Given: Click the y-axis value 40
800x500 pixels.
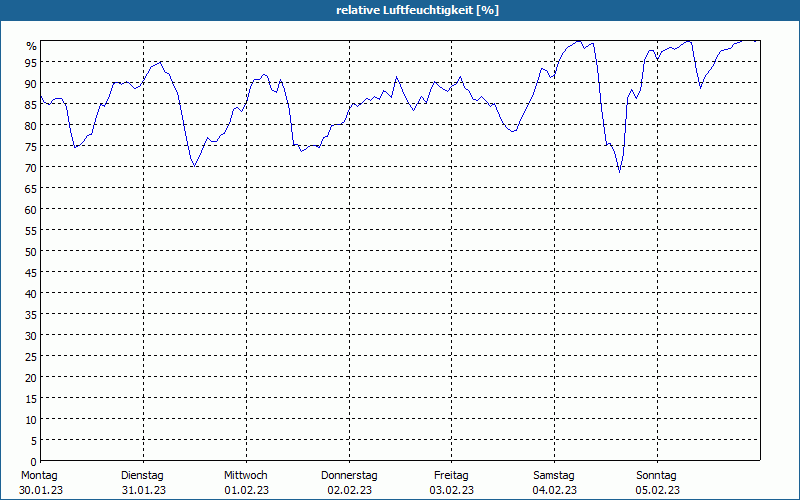Looking at the screenshot, I should pos(31,293).
